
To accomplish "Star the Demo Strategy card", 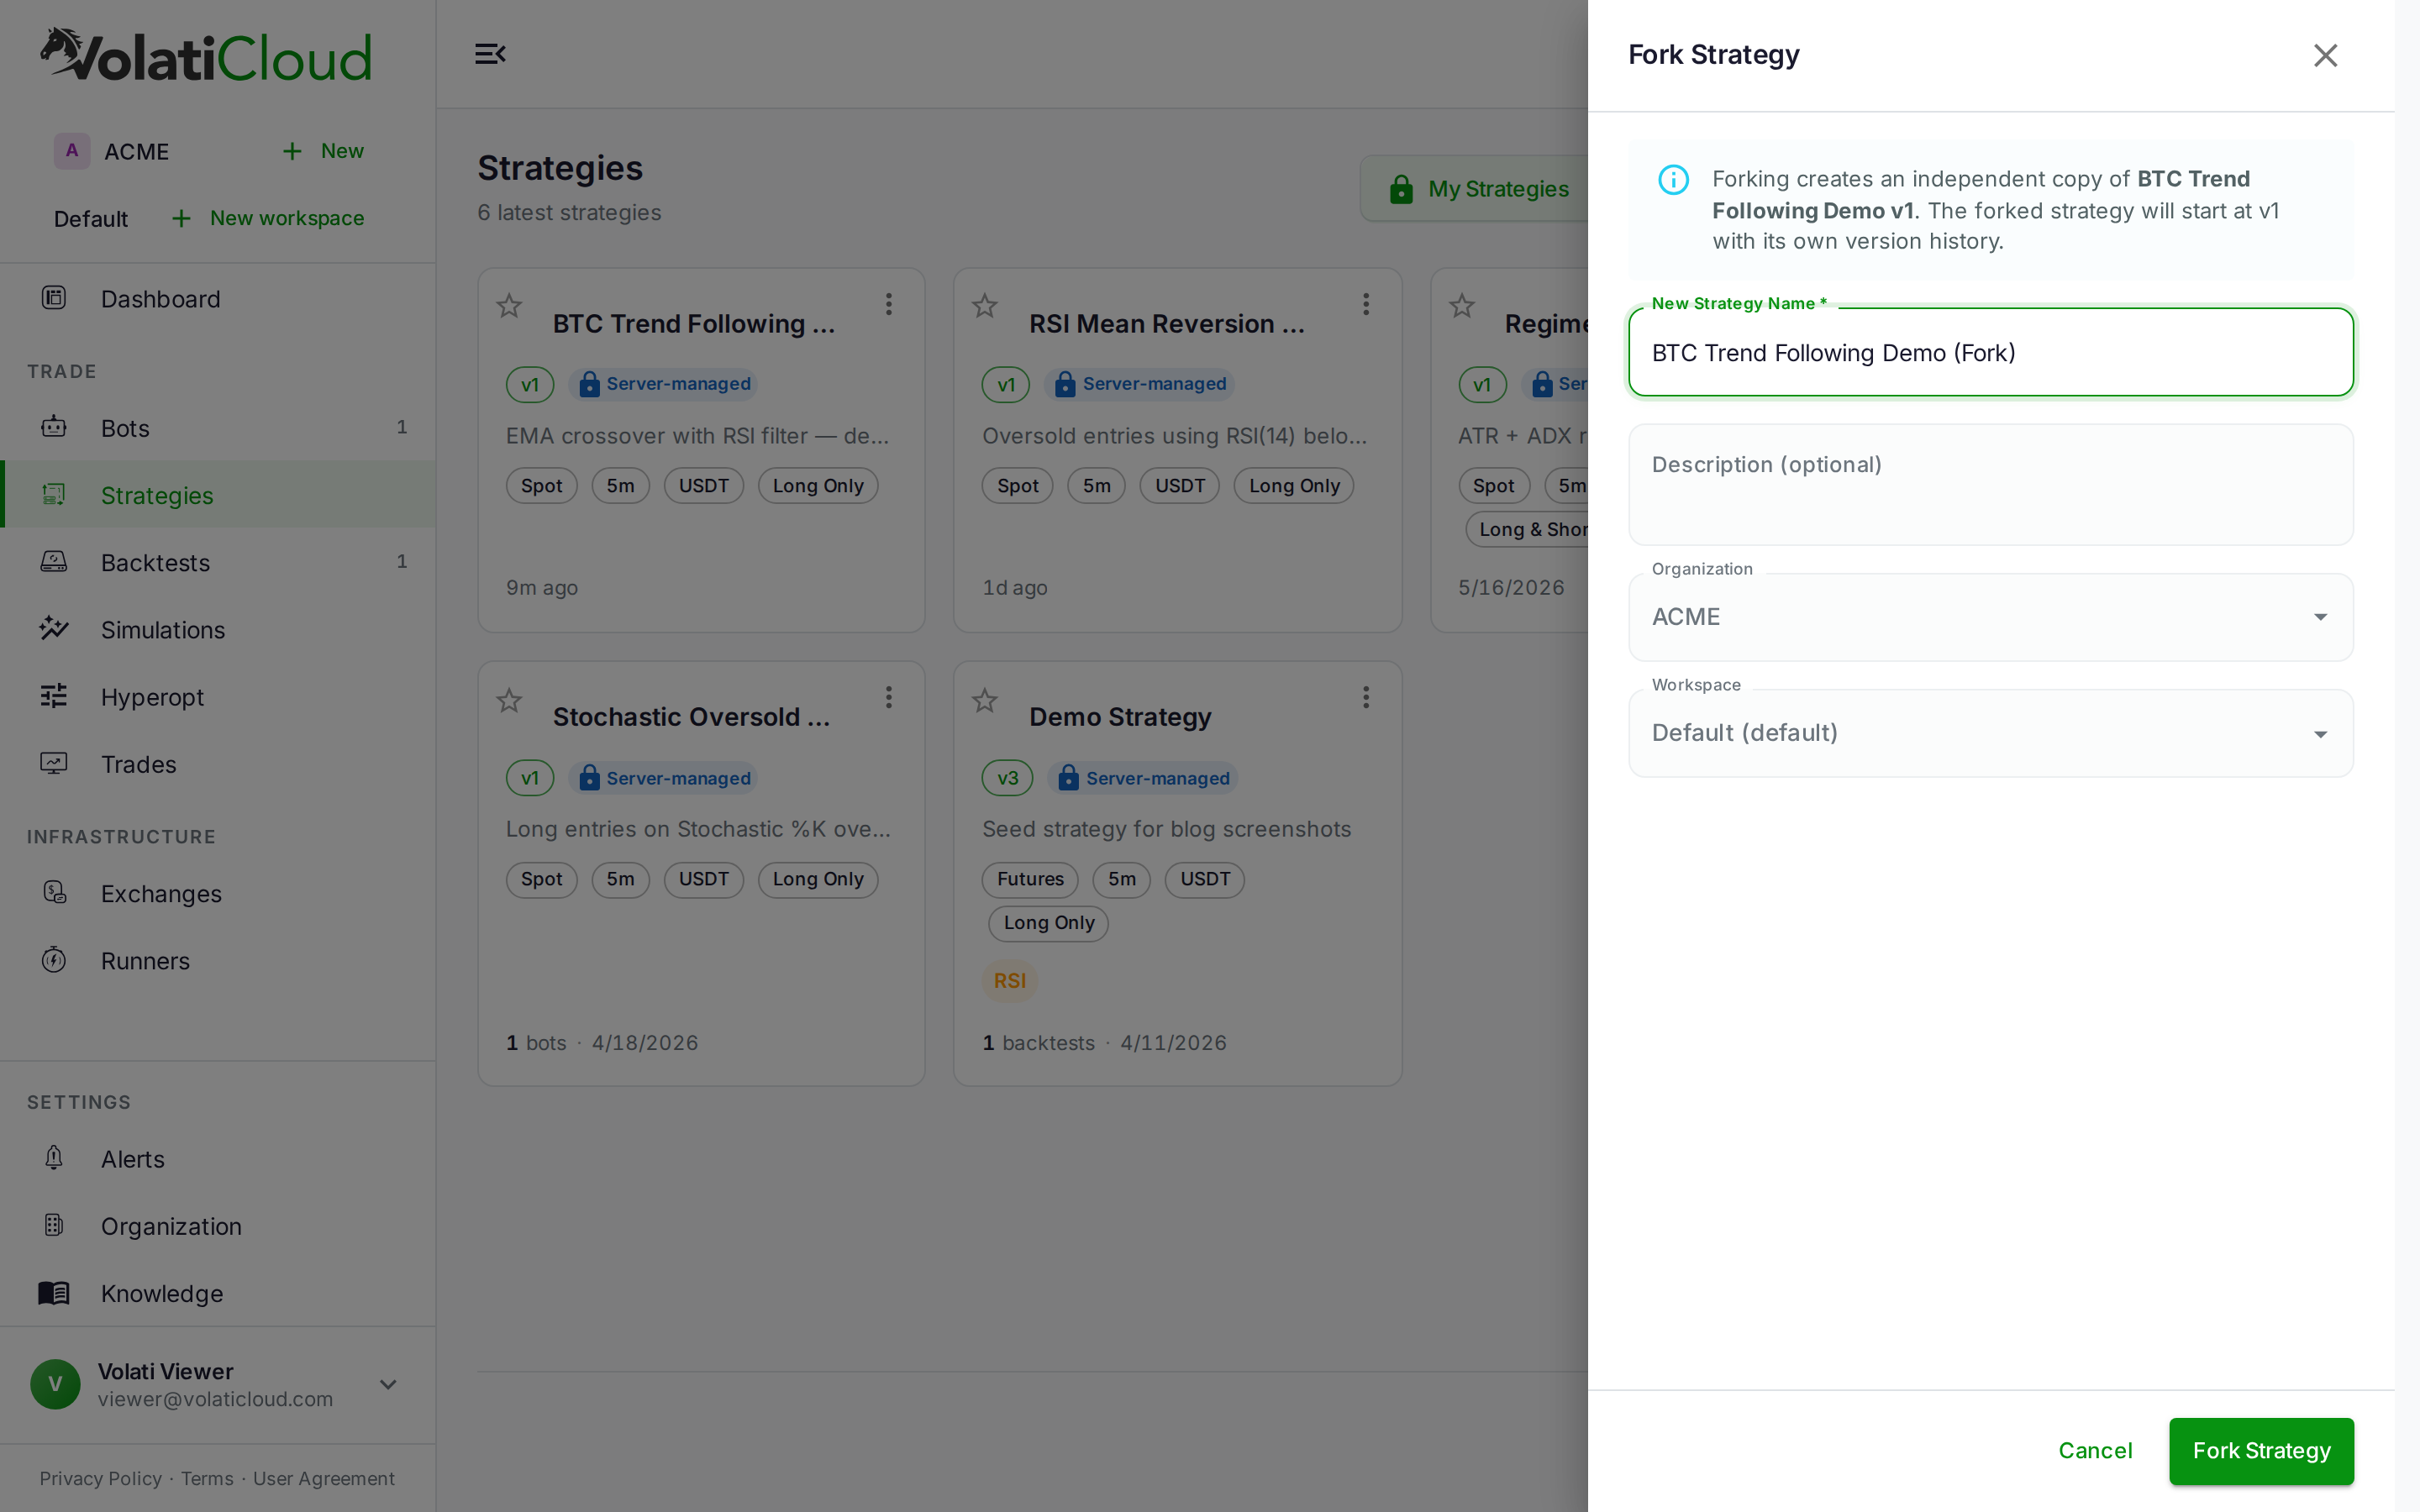I will coord(985,700).
